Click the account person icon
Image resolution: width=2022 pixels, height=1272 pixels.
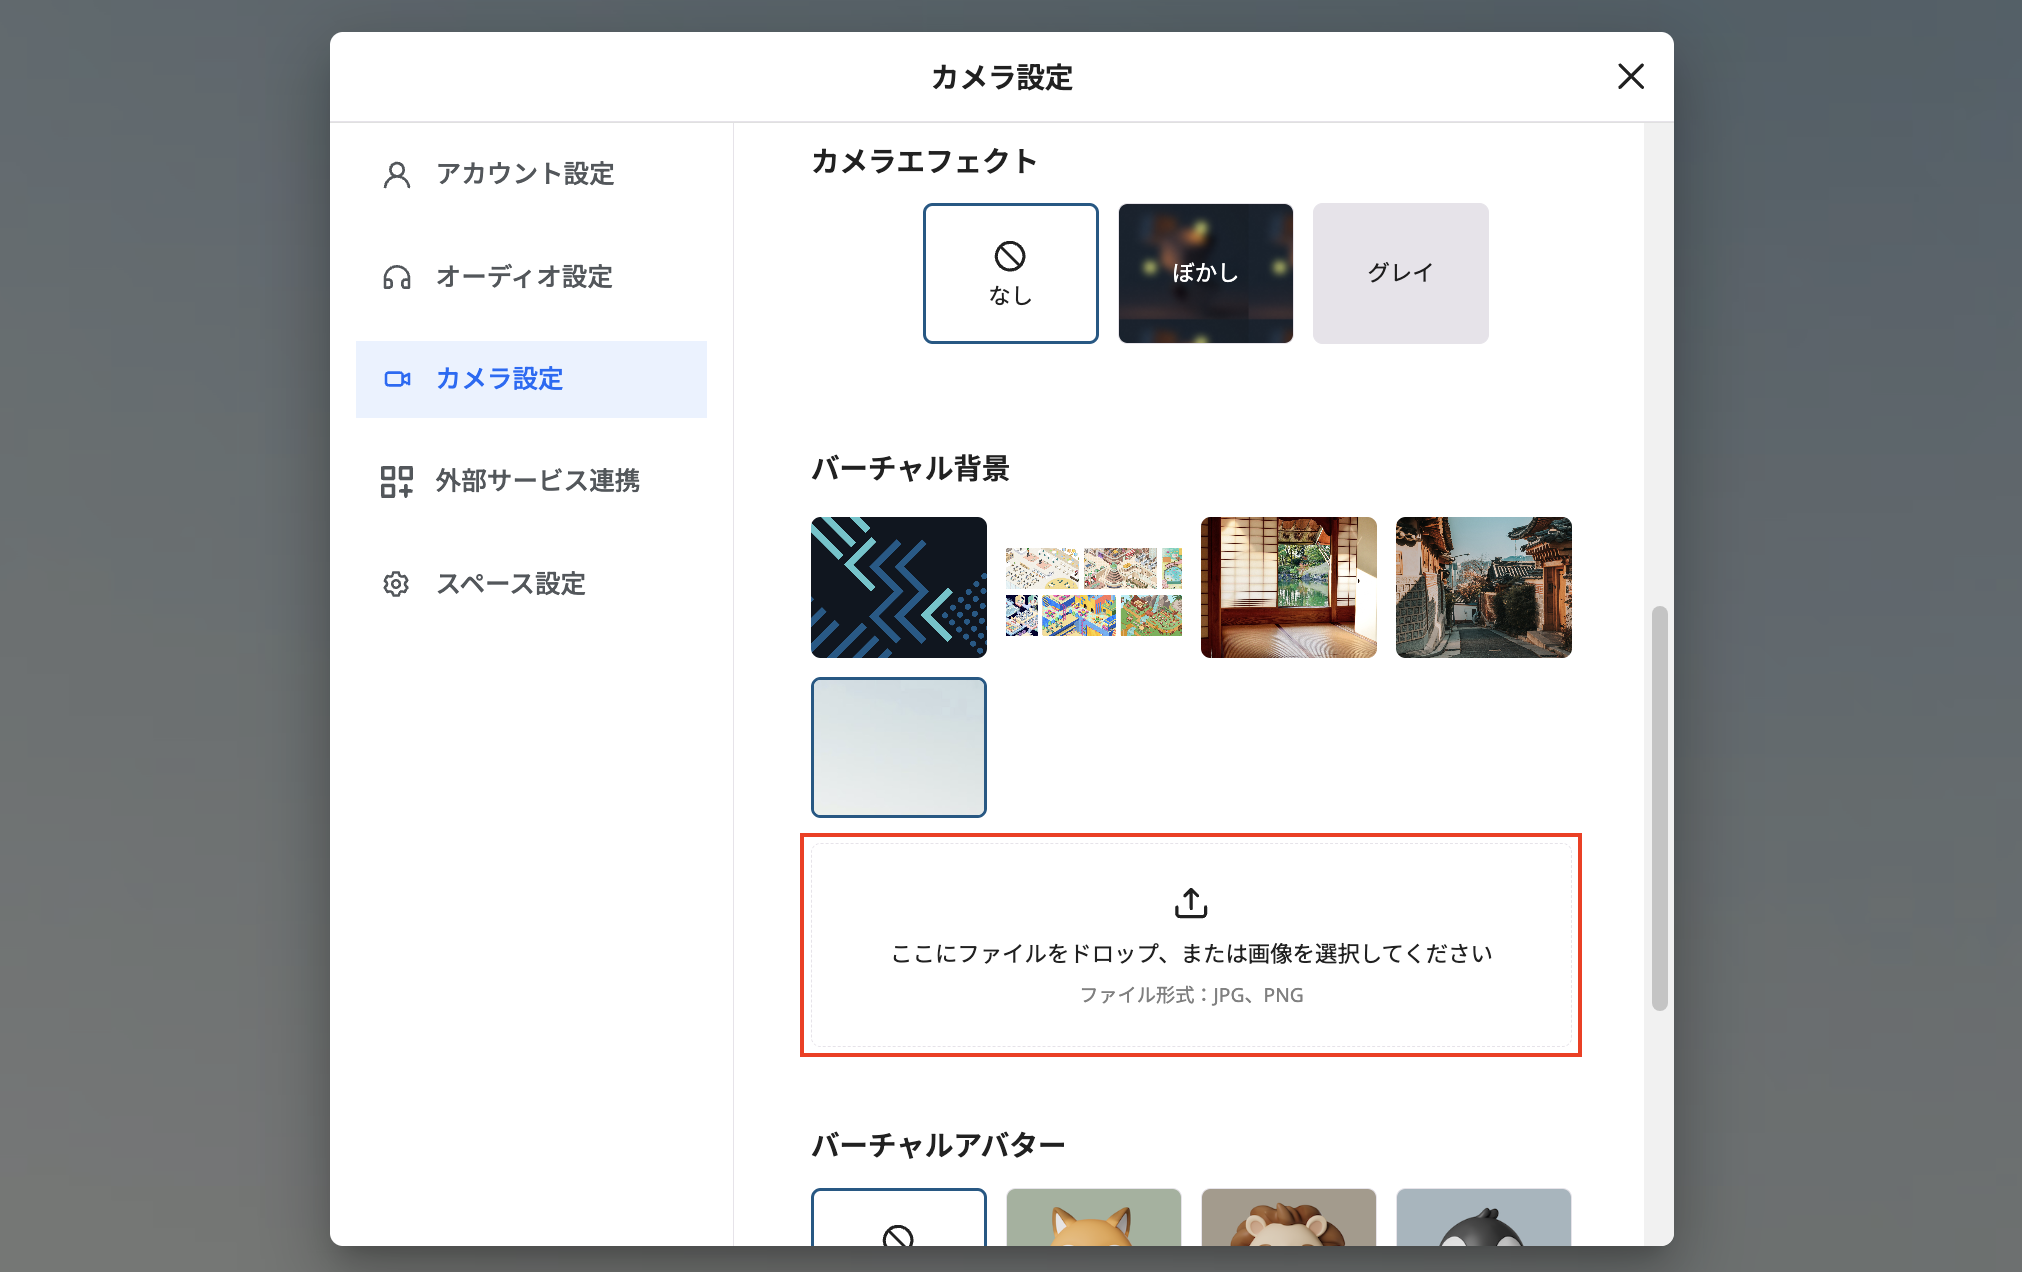tap(397, 175)
